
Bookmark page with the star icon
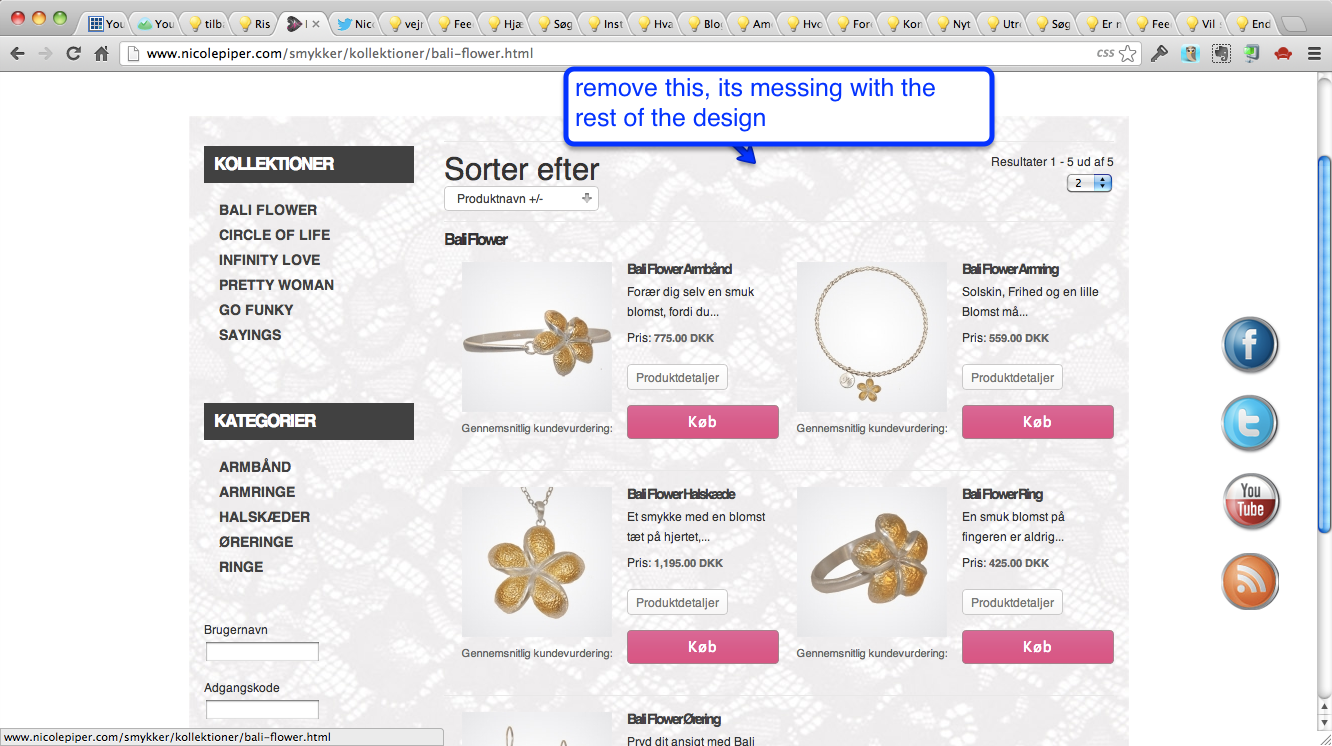(x=1127, y=54)
